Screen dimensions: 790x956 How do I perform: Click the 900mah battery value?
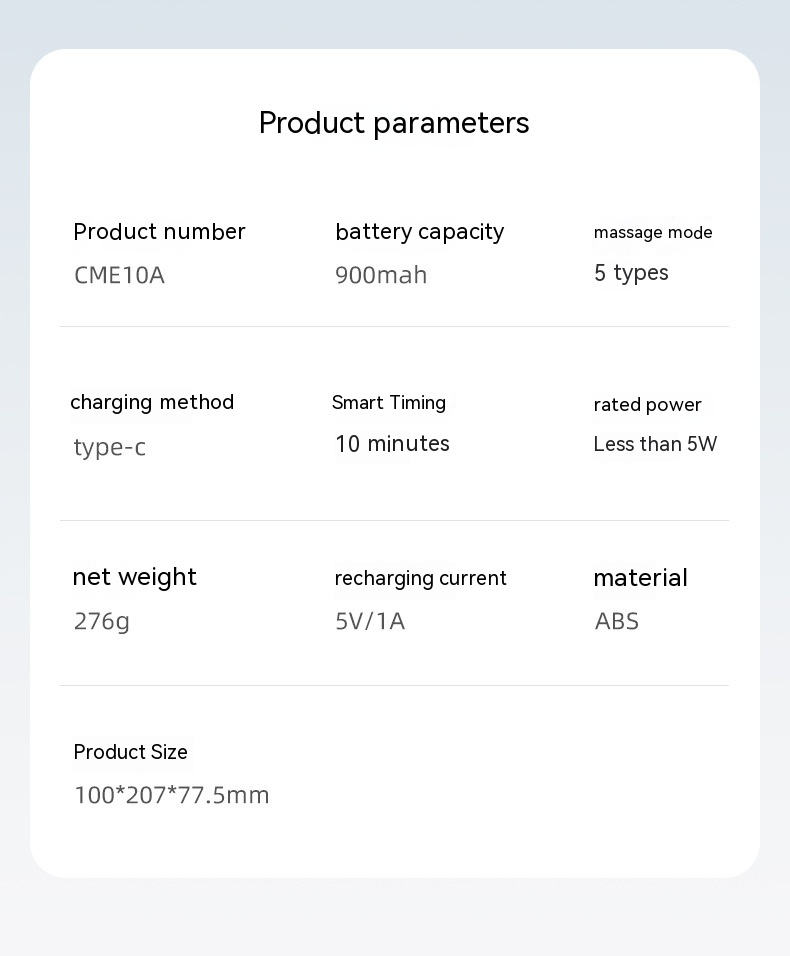tap(381, 275)
